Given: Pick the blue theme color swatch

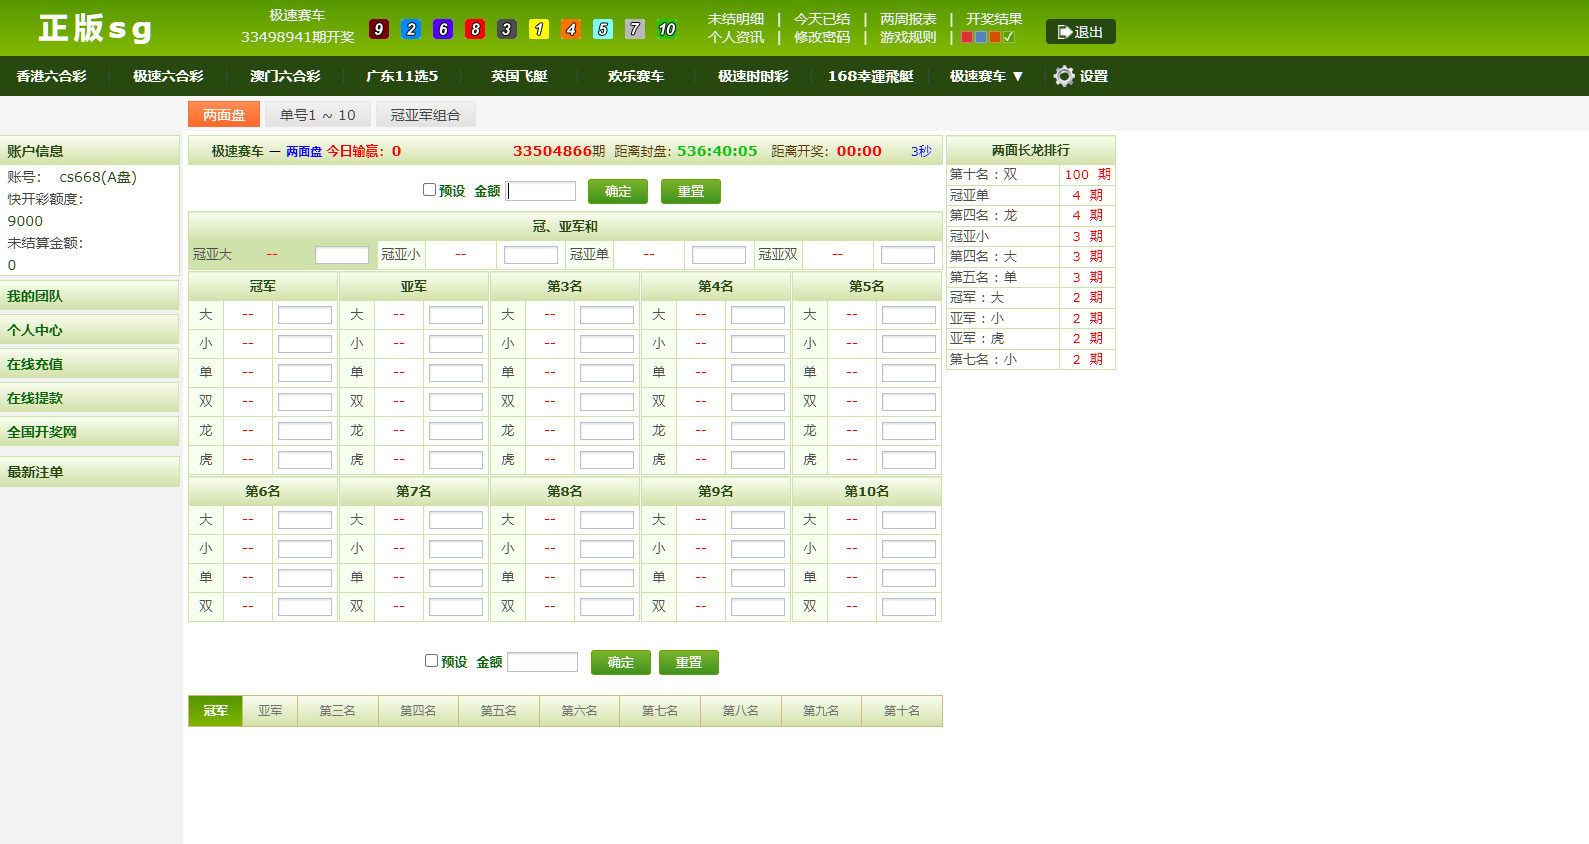Looking at the screenshot, I should [981, 37].
